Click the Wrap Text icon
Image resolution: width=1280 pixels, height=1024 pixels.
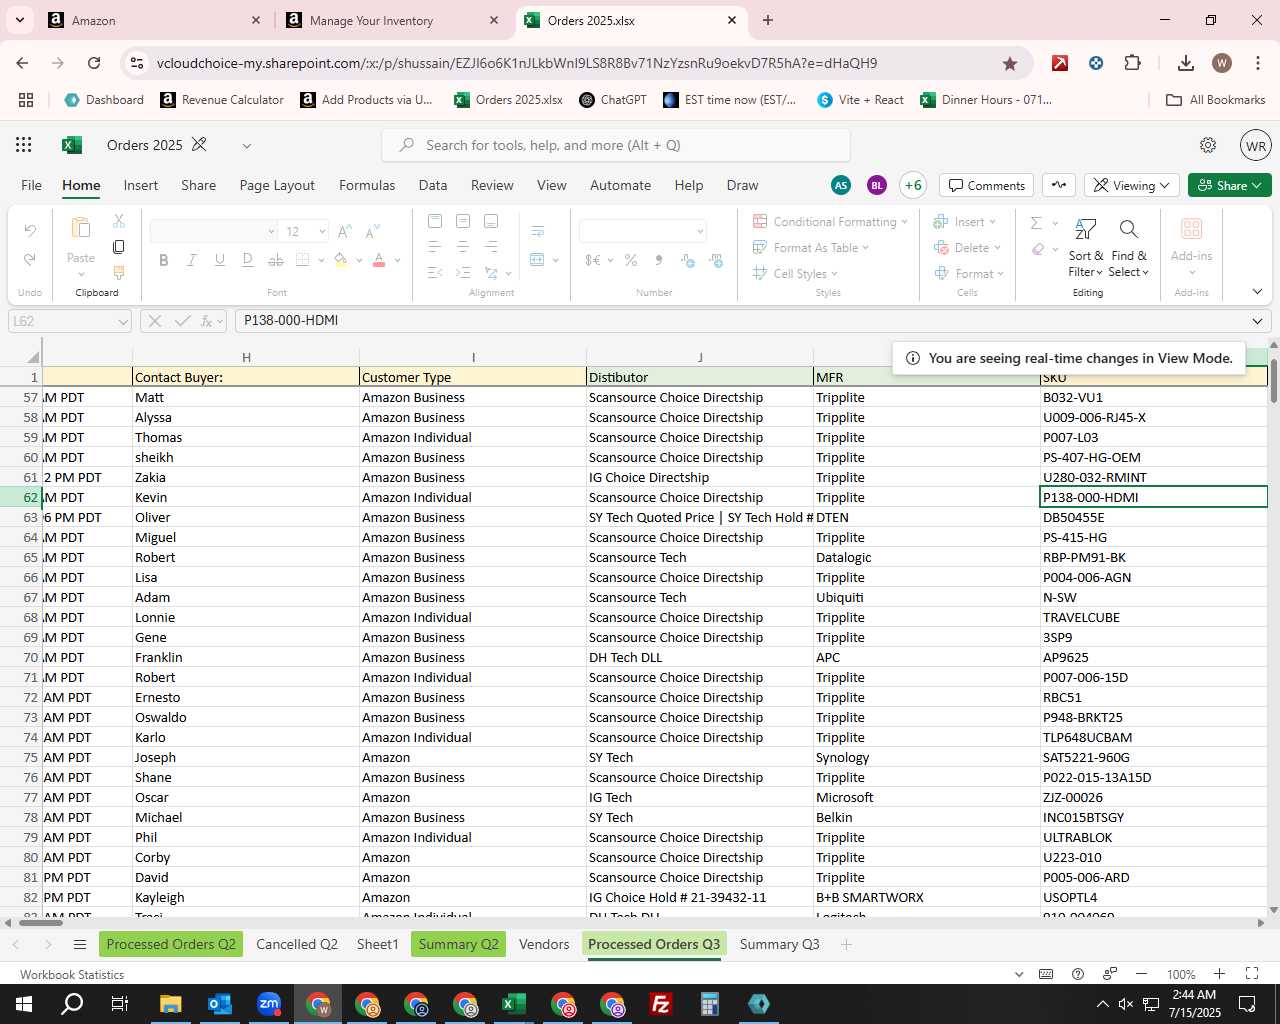(x=537, y=231)
